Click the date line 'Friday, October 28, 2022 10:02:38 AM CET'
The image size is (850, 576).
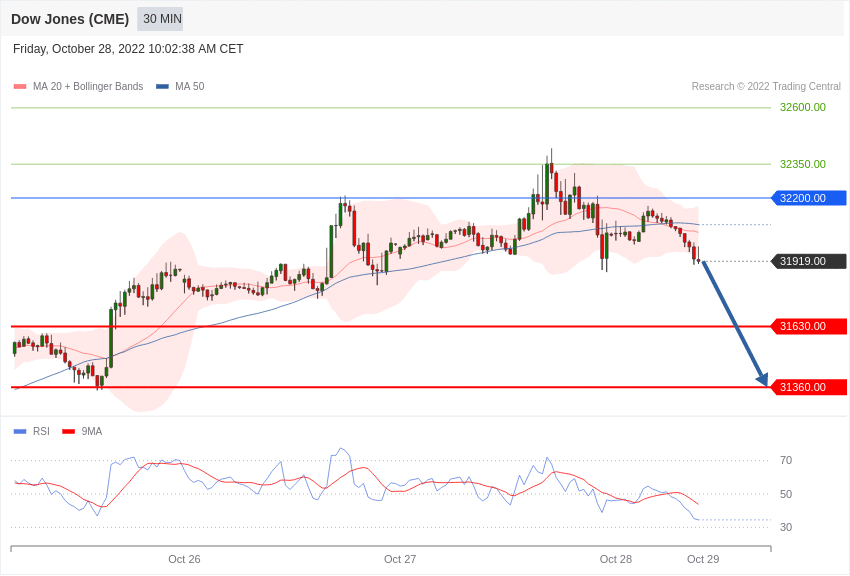tap(128, 49)
